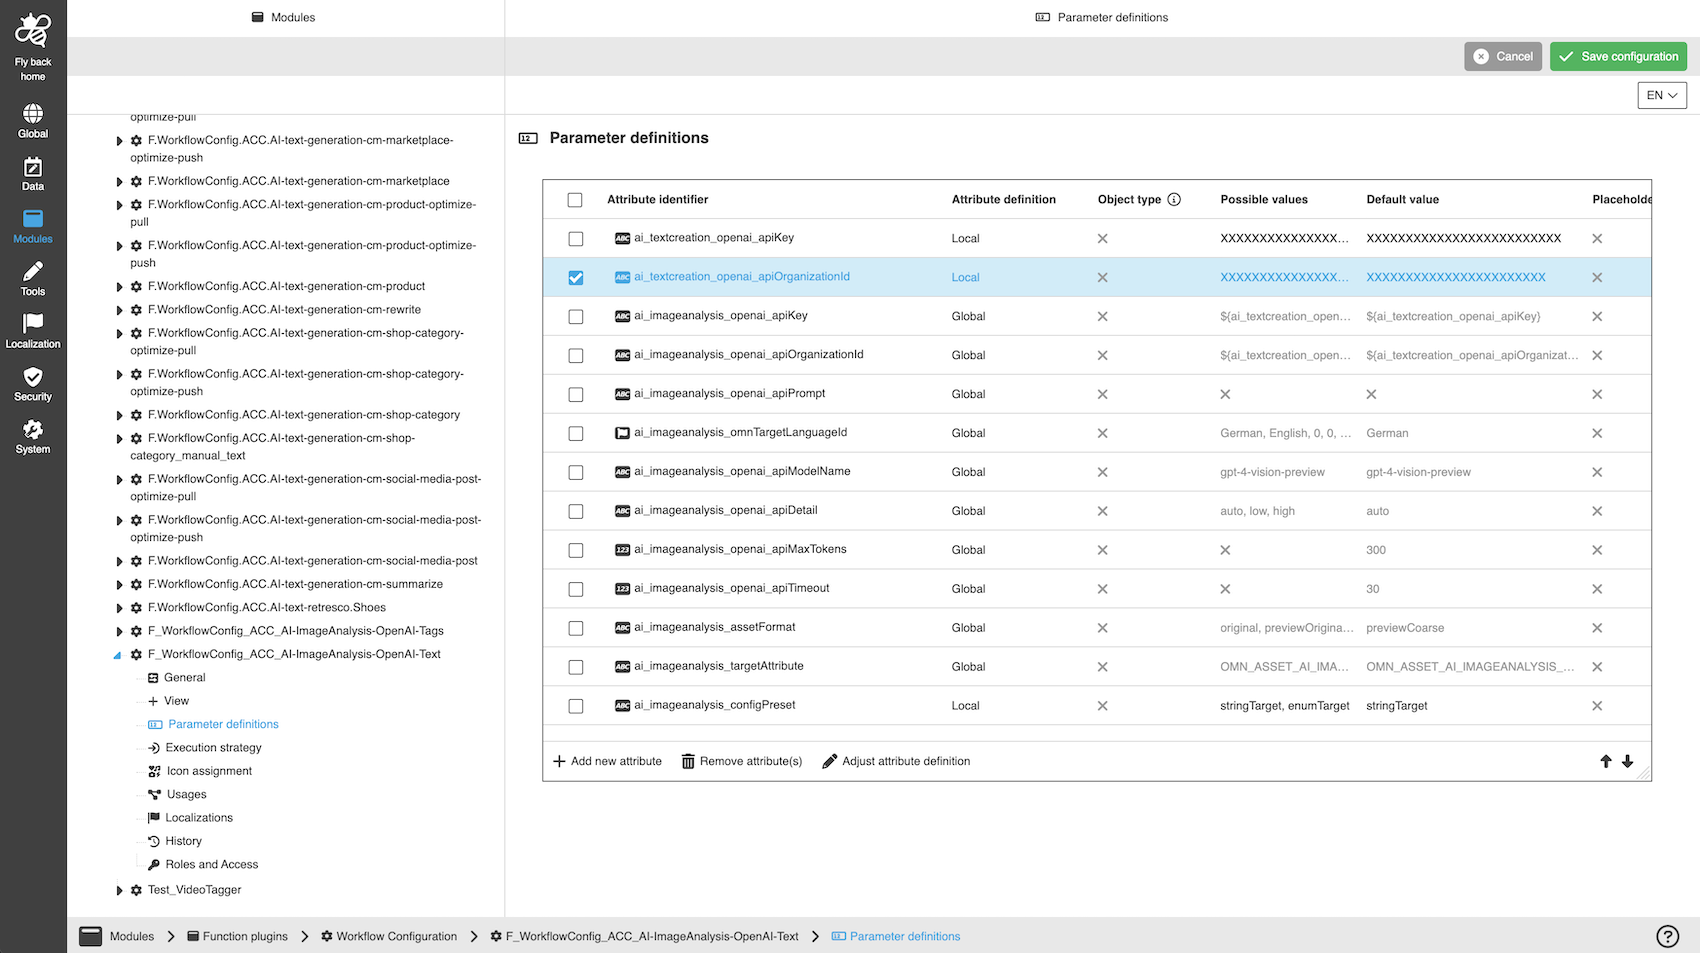Open the EN language dropdown

(x=1661, y=96)
